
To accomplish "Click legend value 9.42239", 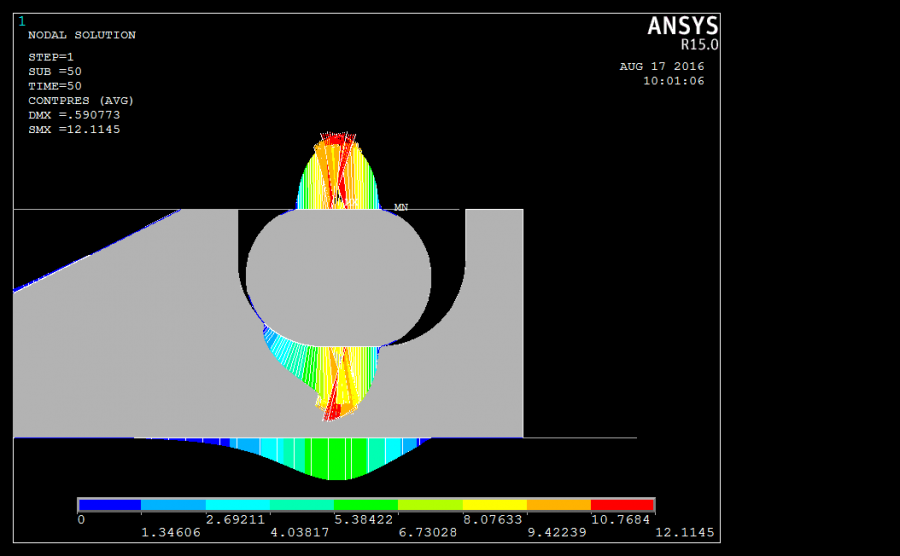I will [x=557, y=532].
